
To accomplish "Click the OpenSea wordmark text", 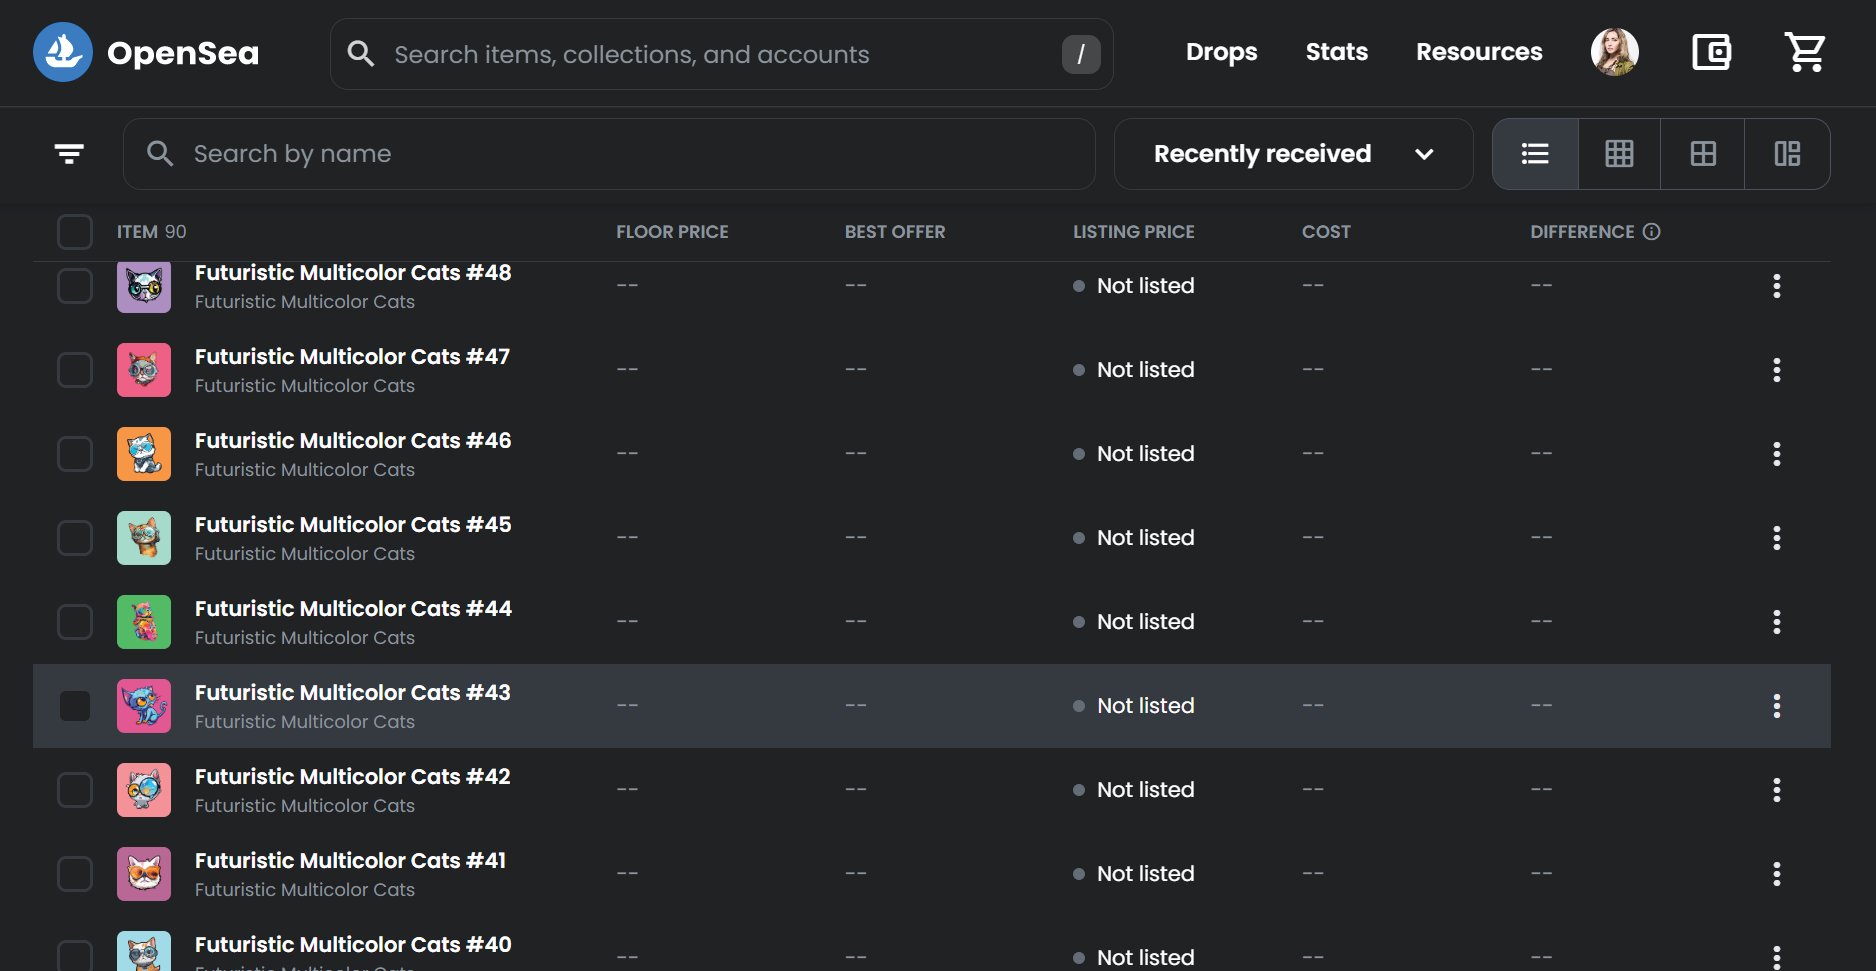I will pos(183,53).
